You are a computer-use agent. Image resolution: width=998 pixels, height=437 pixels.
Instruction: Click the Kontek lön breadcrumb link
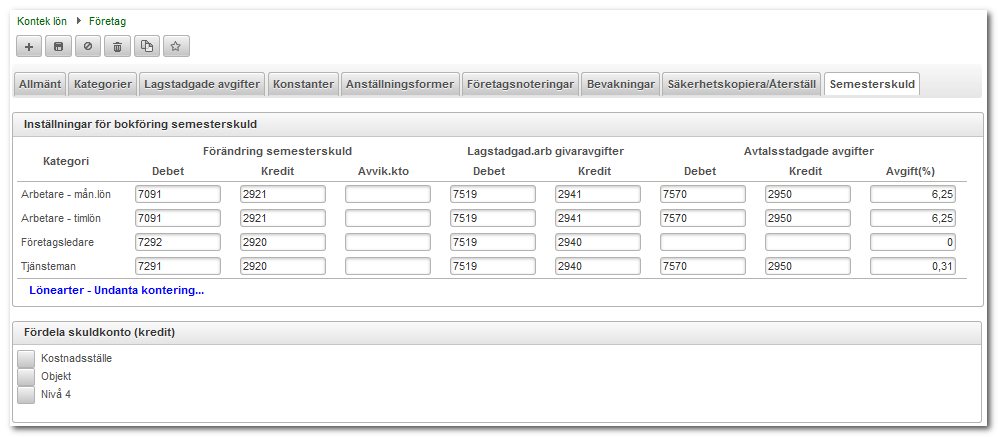point(42,22)
